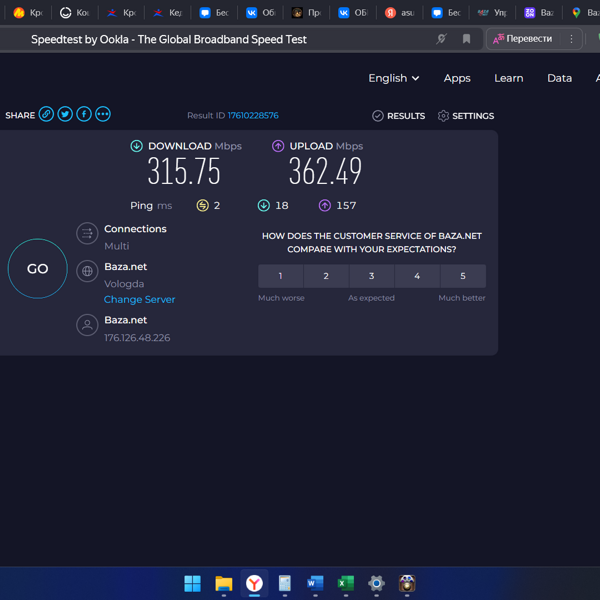The image size is (600, 600).
Task: Start the test with GO
Action: (x=38, y=269)
